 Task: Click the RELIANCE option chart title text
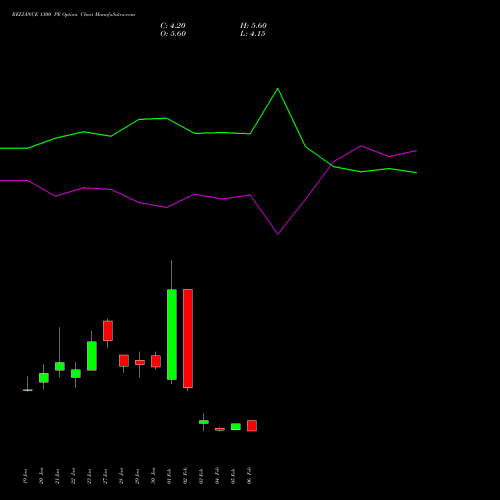coord(73,15)
